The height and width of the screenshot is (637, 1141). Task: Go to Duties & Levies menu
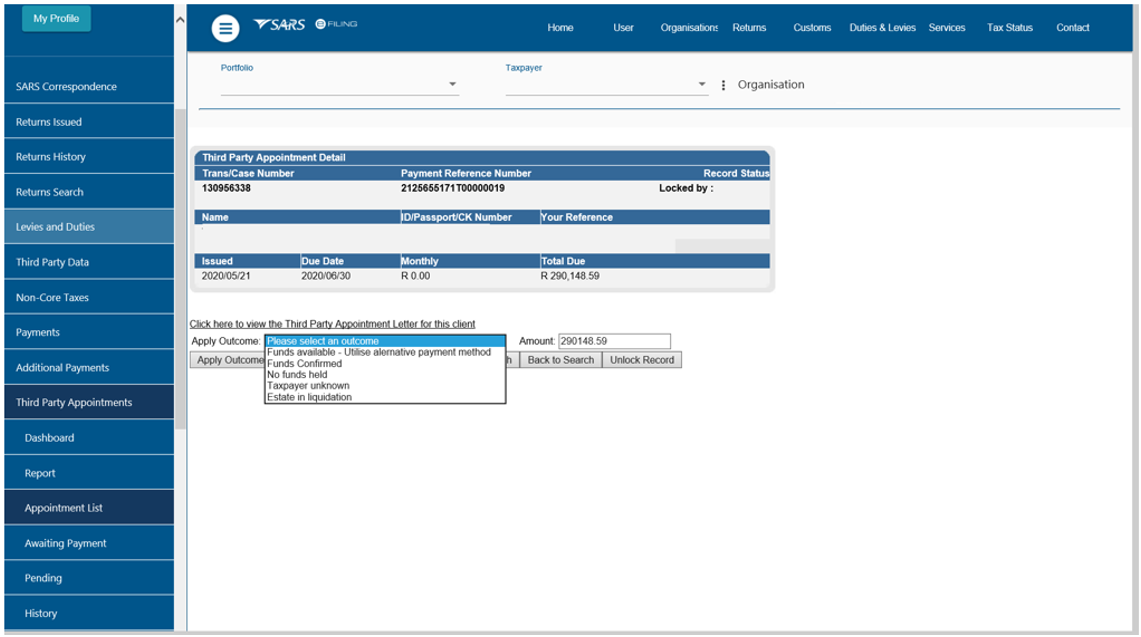(882, 28)
